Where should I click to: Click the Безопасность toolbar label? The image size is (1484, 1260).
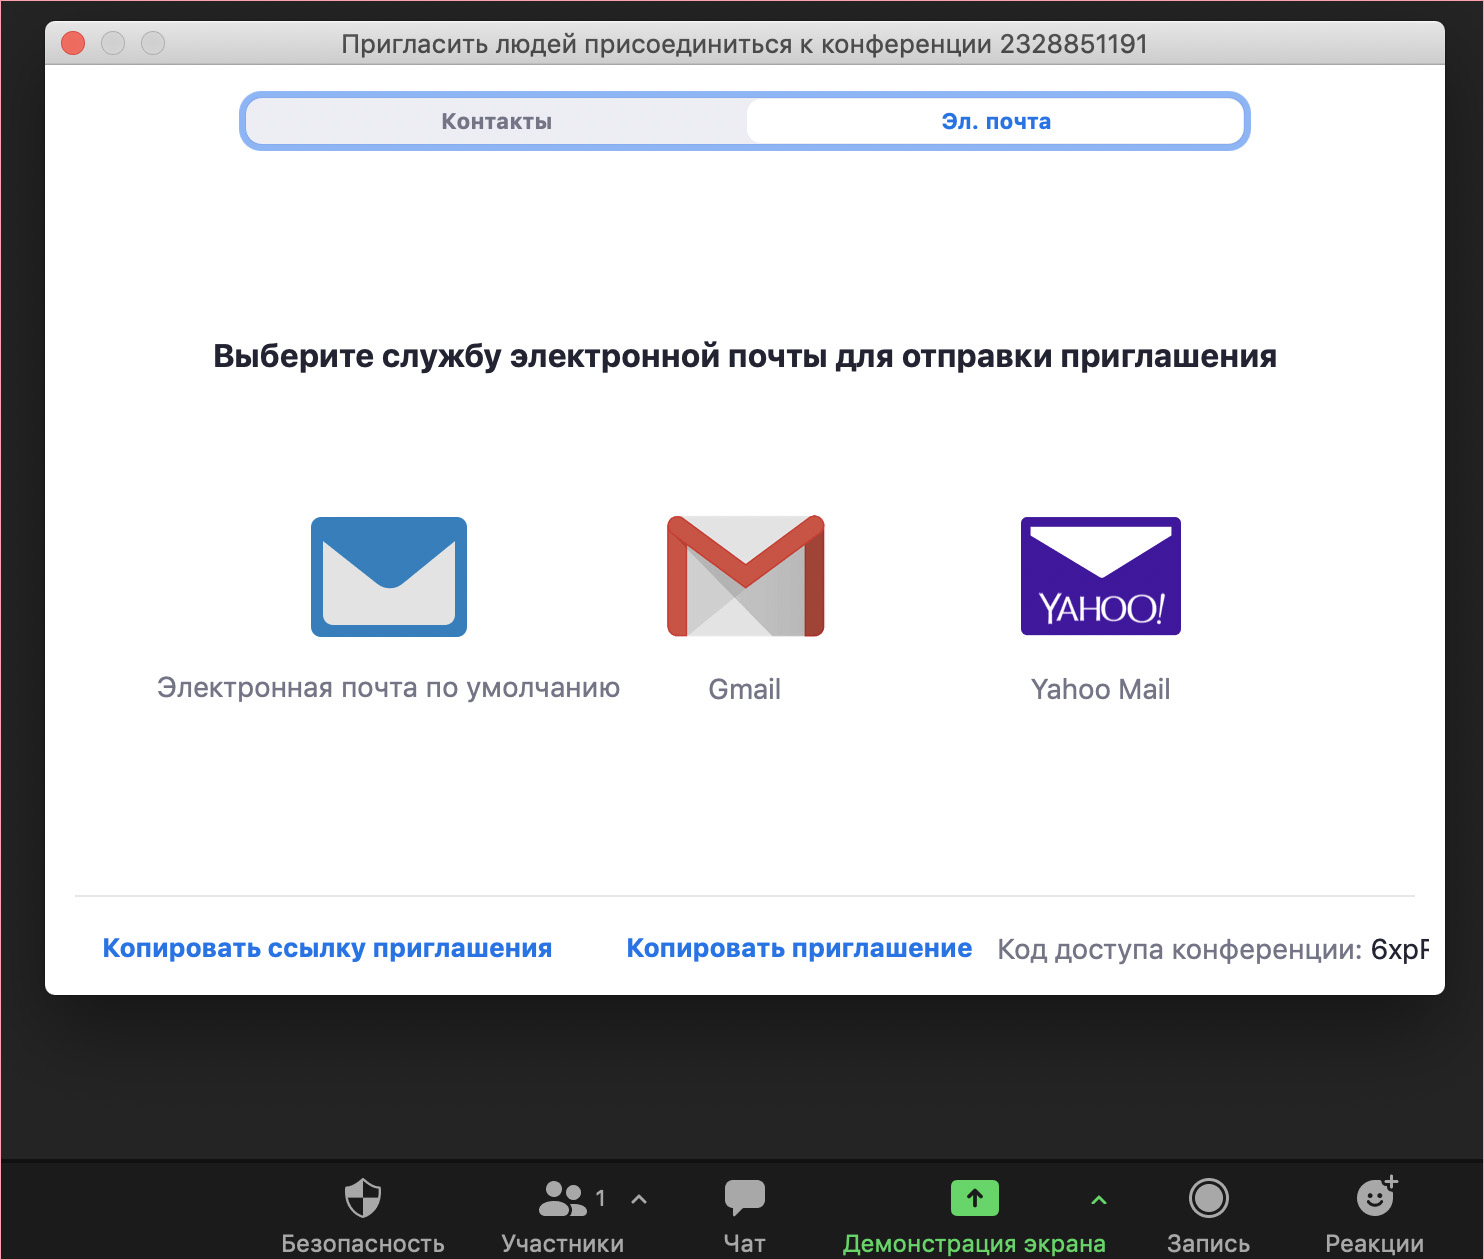coord(363,1243)
